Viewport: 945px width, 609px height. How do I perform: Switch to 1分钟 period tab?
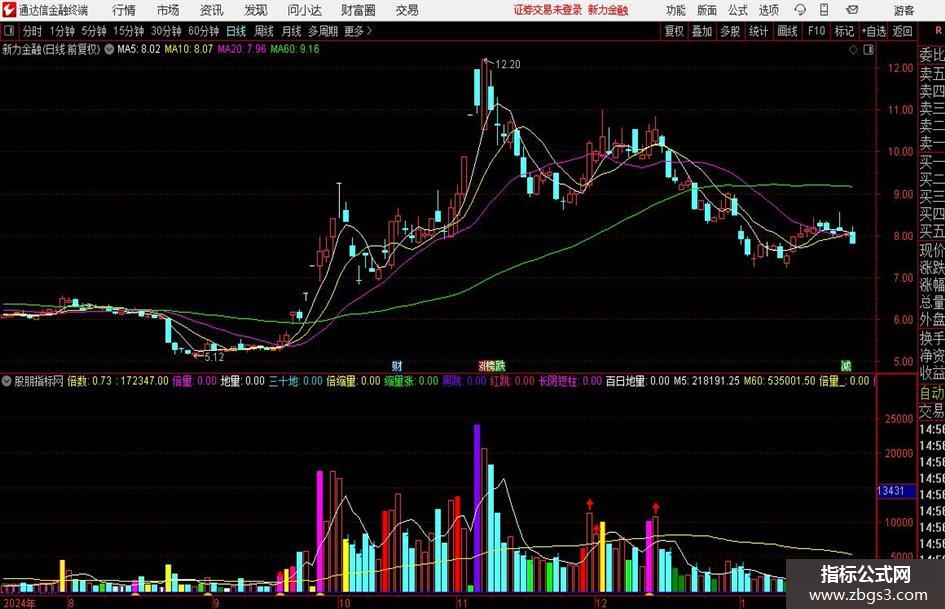click(x=61, y=31)
